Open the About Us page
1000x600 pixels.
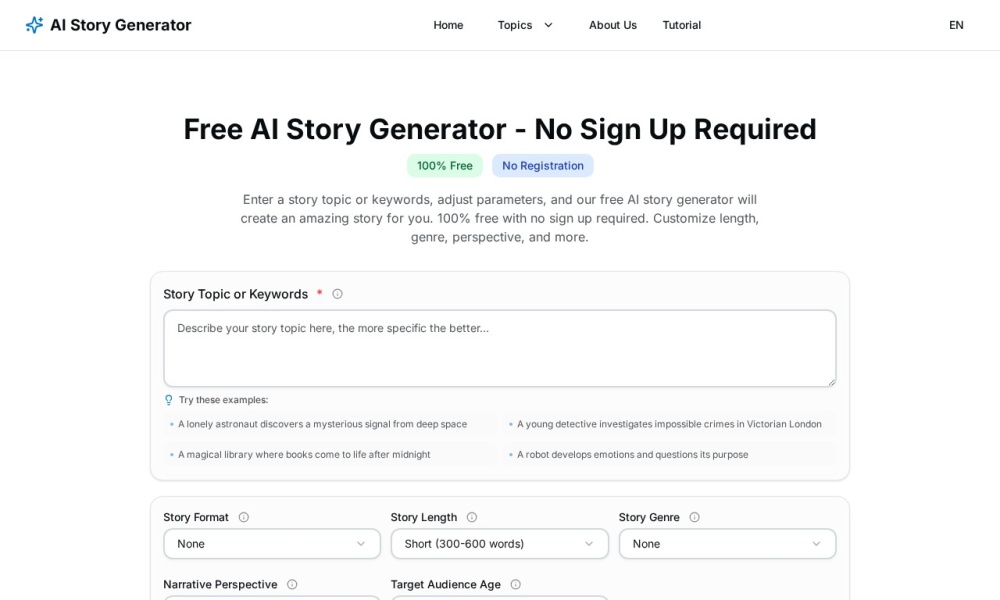point(613,25)
